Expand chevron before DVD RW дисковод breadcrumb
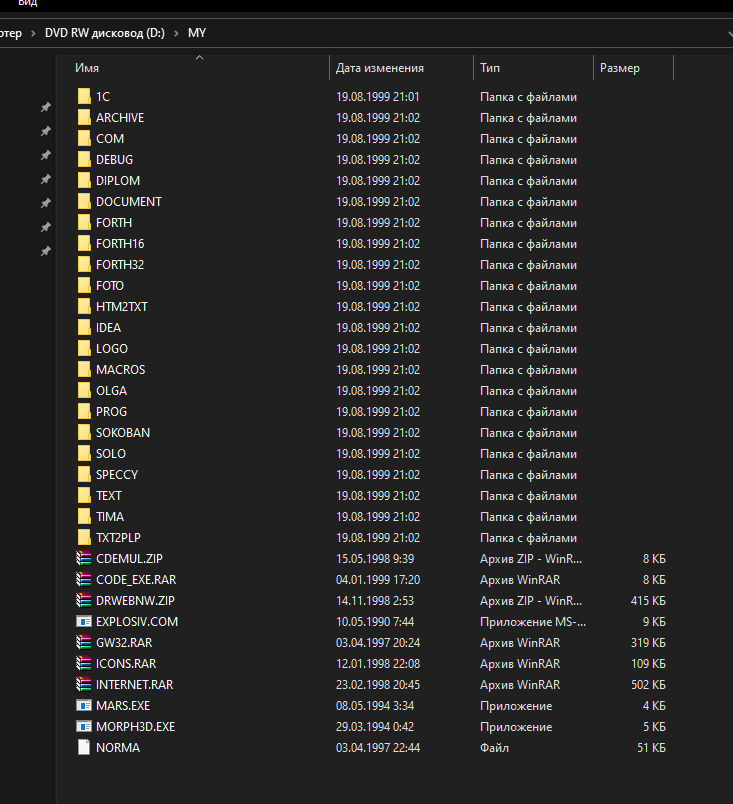 pyautogui.click(x=33, y=33)
